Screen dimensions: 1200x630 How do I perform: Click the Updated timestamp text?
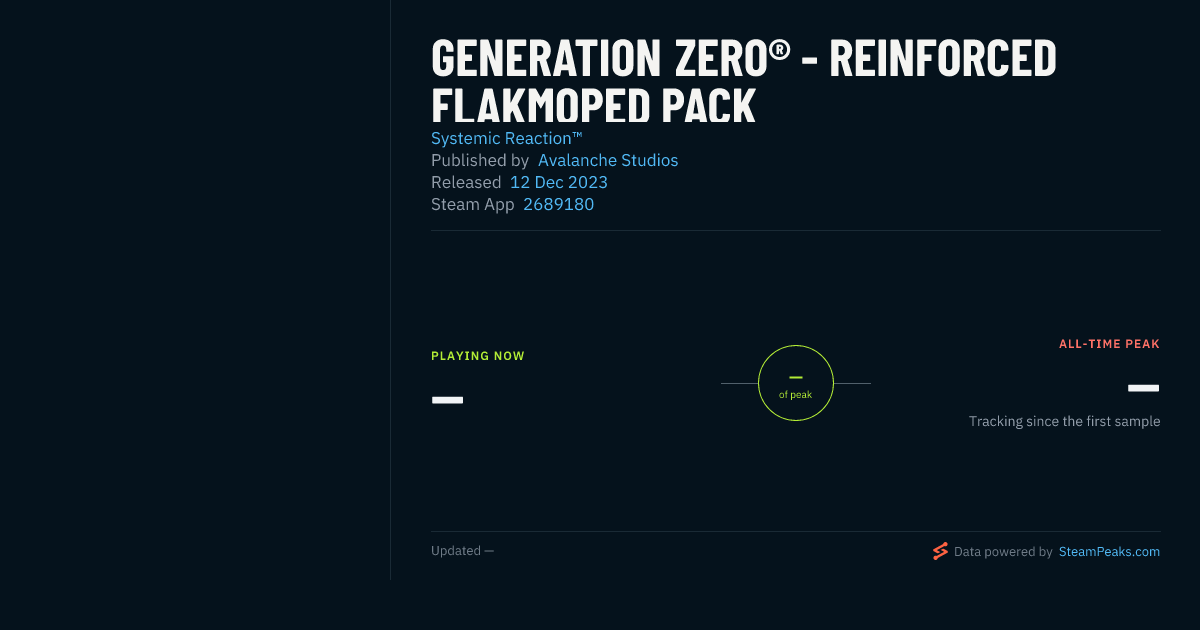pos(462,551)
